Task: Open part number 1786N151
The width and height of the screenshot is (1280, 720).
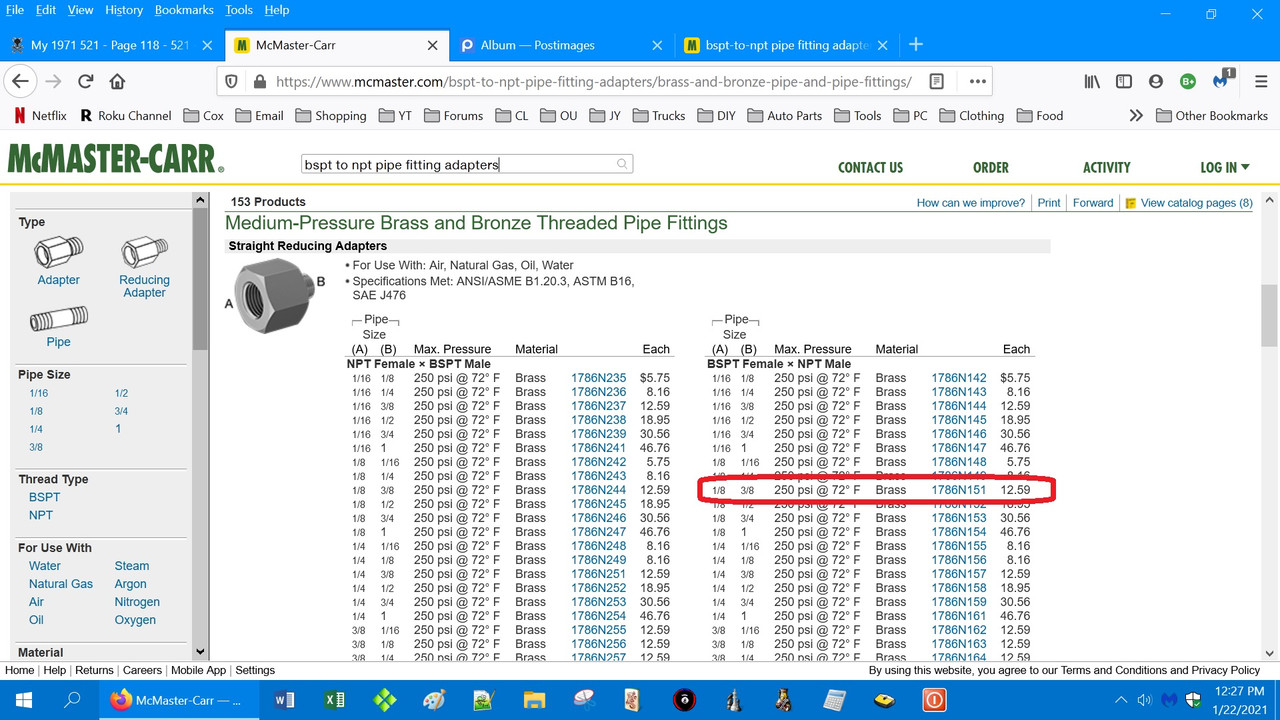Action: tap(959, 490)
